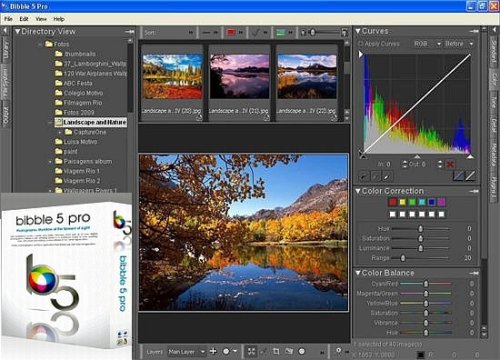Open the View menu
Image resolution: width=500 pixels, height=360 pixels.
(41, 19)
